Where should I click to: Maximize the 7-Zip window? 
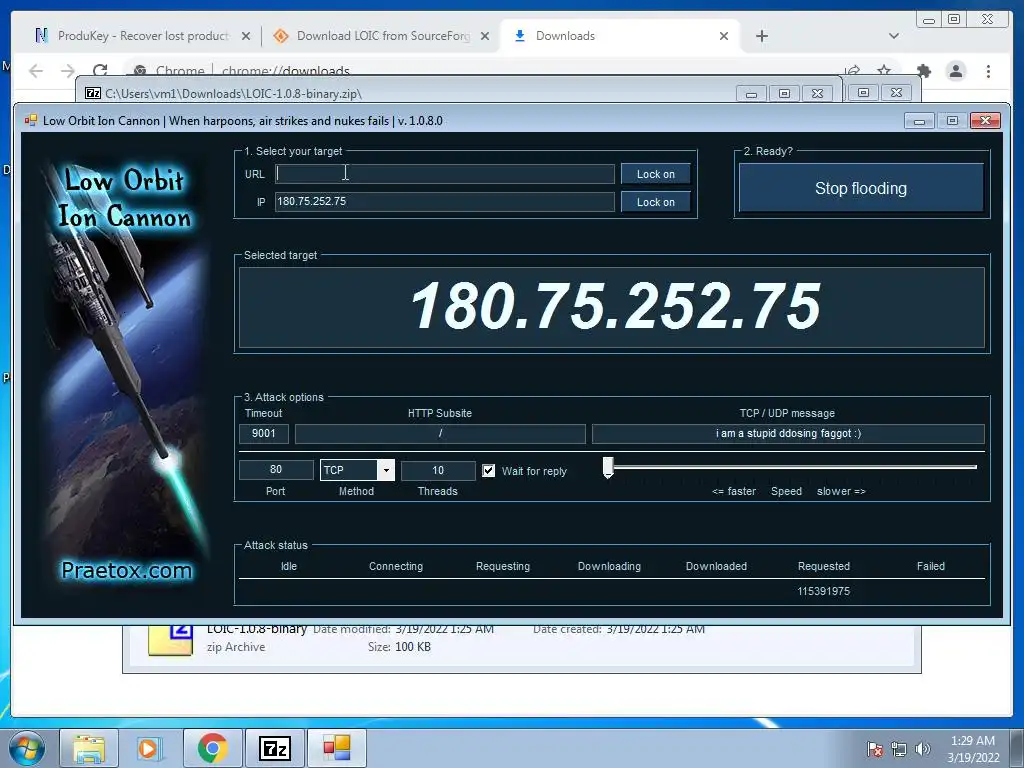(784, 93)
